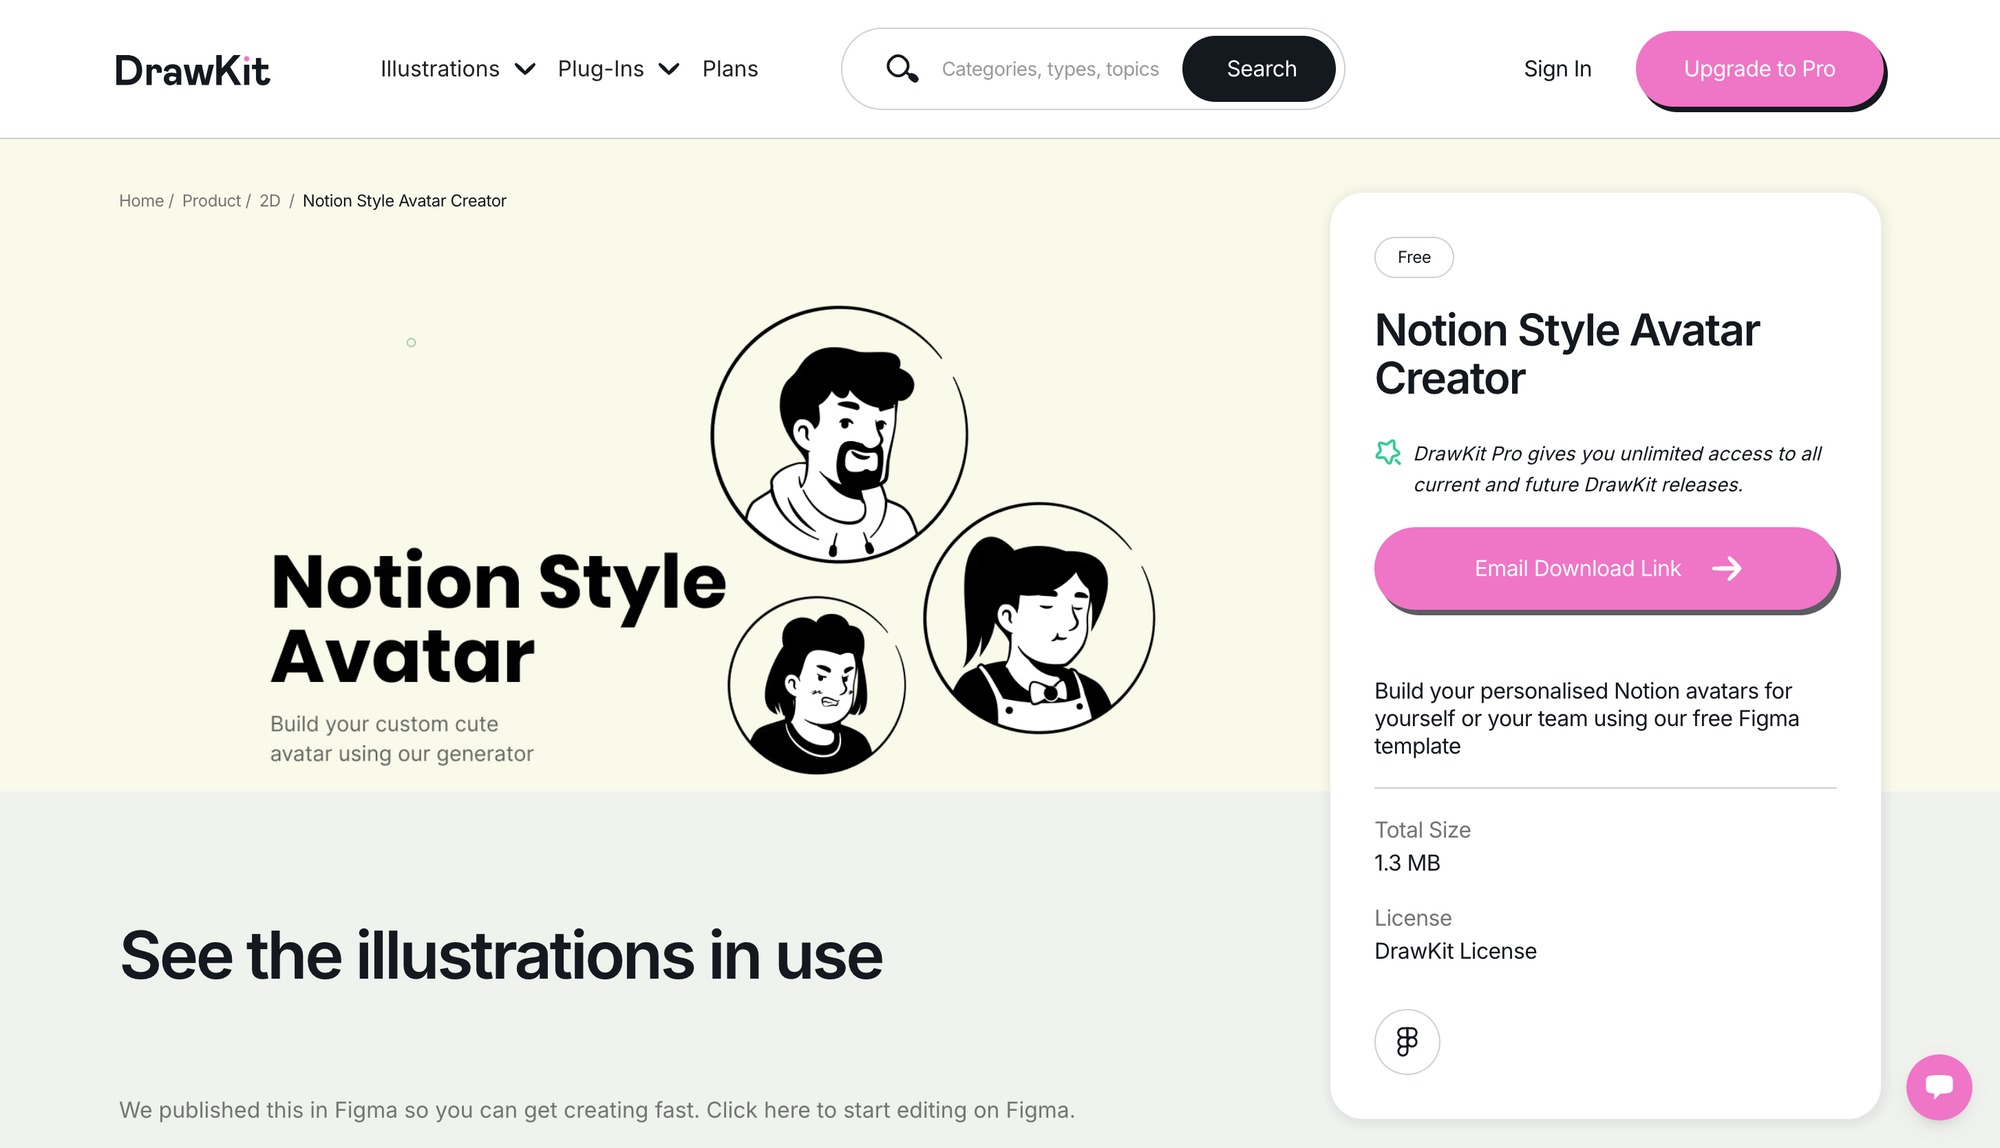Image resolution: width=2000 pixels, height=1148 pixels.
Task: Open the Figma icon in the product card
Action: coord(1407,1041)
